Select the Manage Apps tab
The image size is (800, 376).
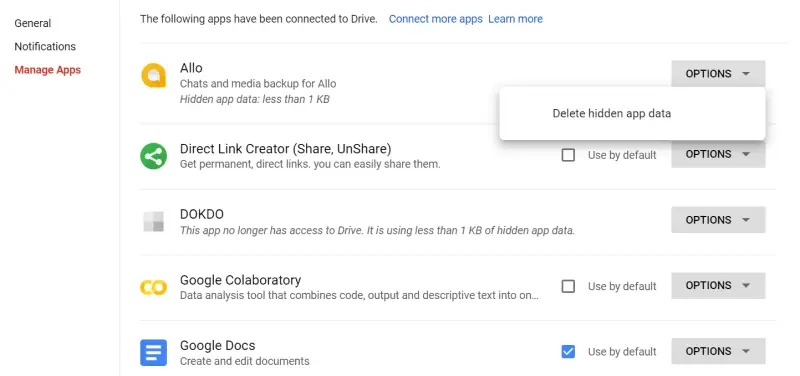coord(47,70)
